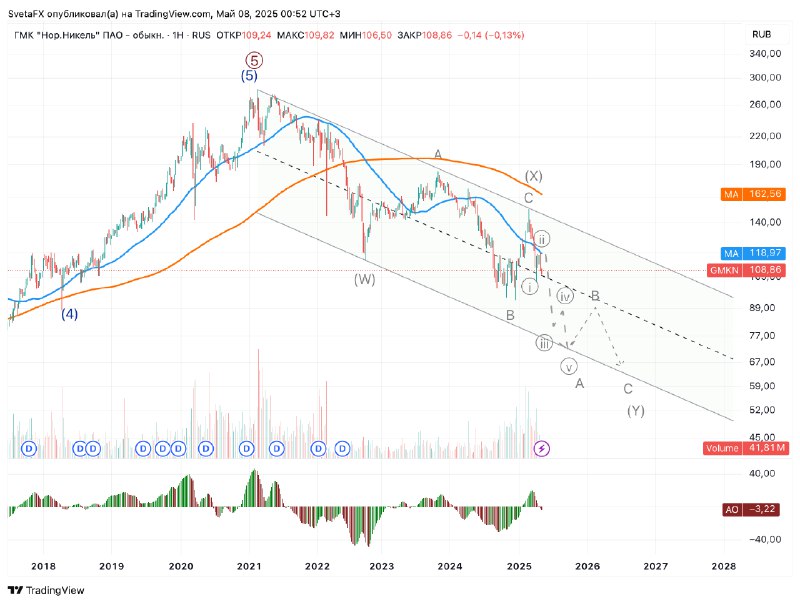
Task: Click the orange MA 162,56 price label
Action: point(753,194)
